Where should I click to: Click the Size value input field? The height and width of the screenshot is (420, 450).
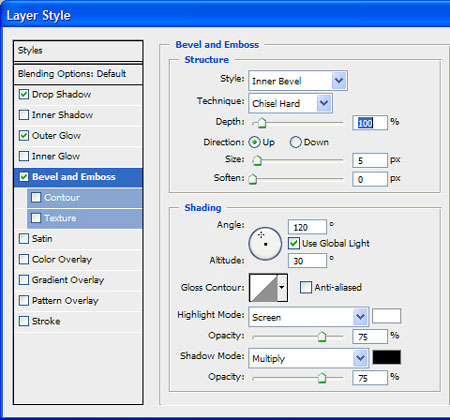tap(370, 161)
